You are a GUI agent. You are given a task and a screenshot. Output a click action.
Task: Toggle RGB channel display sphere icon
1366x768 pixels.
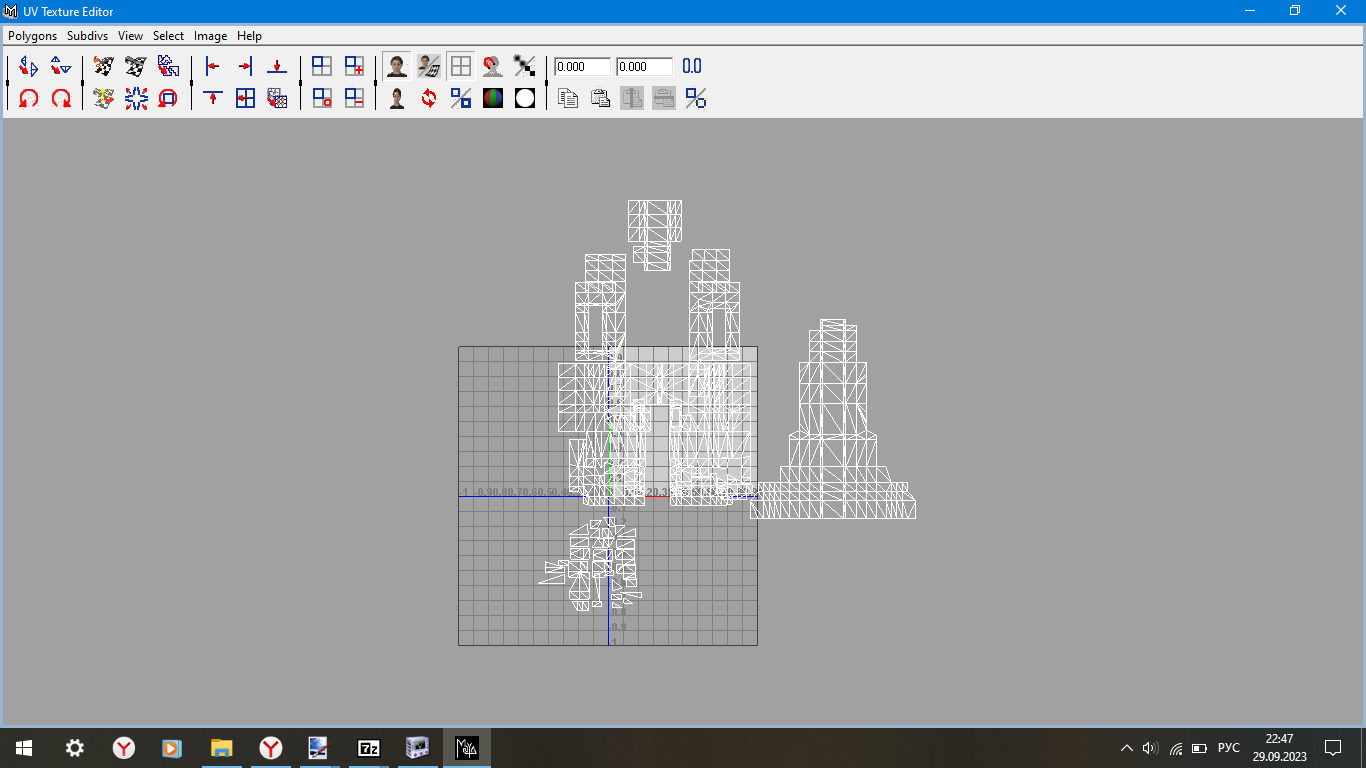point(493,98)
